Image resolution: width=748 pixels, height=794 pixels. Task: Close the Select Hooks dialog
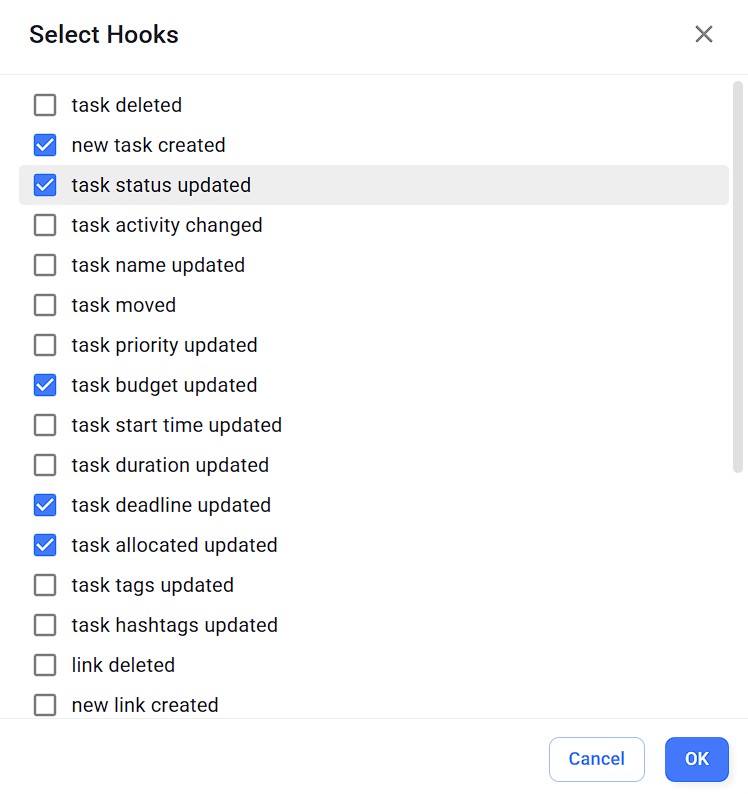[x=704, y=34]
